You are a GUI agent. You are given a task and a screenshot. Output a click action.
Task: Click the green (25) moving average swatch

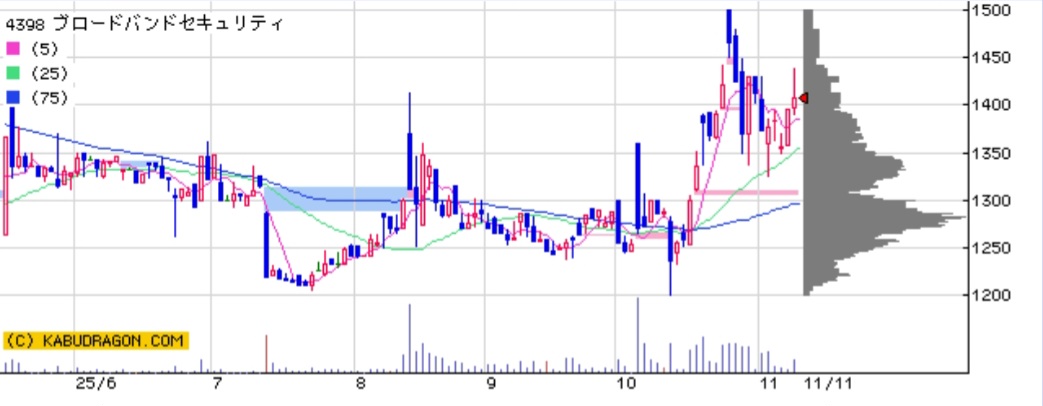click(x=13, y=73)
